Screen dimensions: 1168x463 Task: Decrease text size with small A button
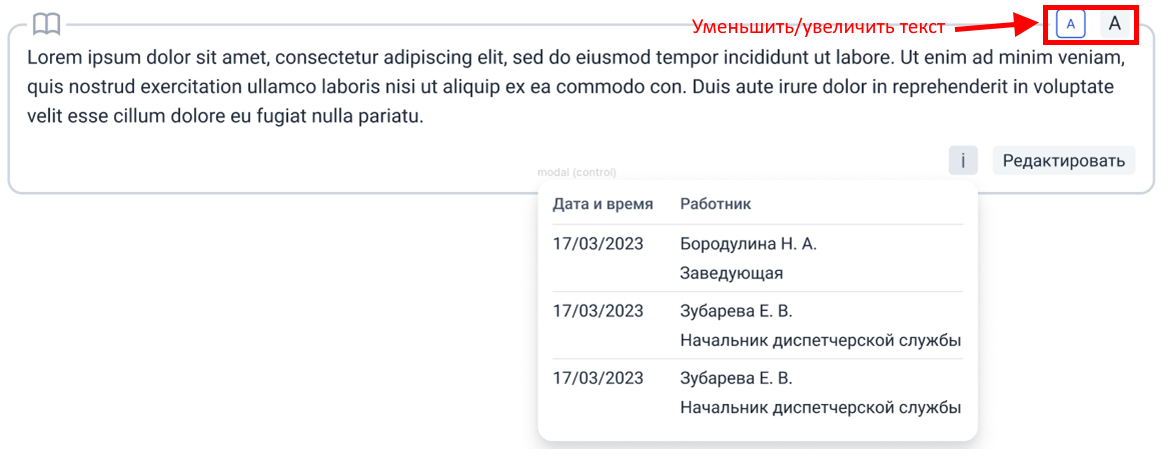click(x=1071, y=24)
